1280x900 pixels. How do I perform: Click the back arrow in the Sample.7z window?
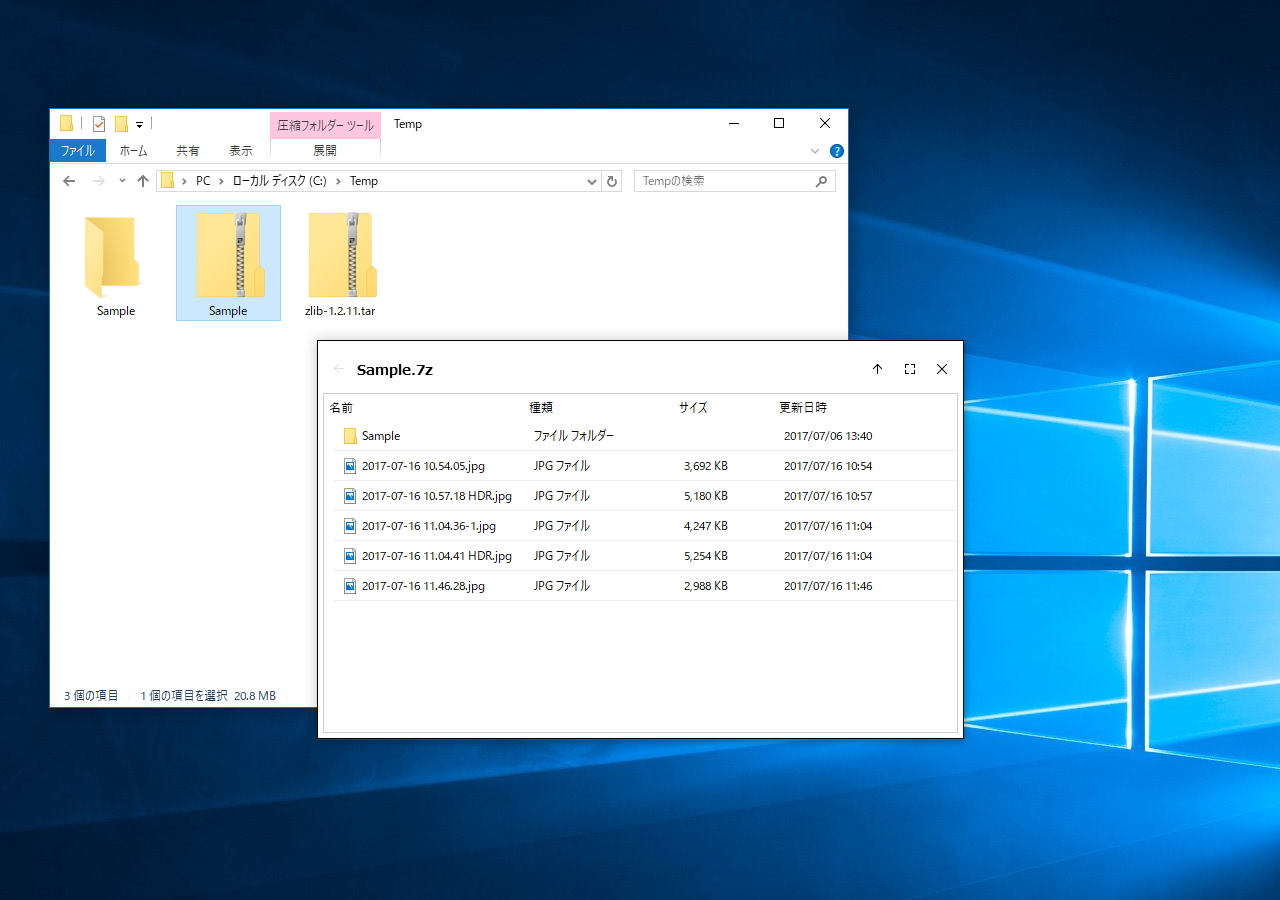click(339, 369)
